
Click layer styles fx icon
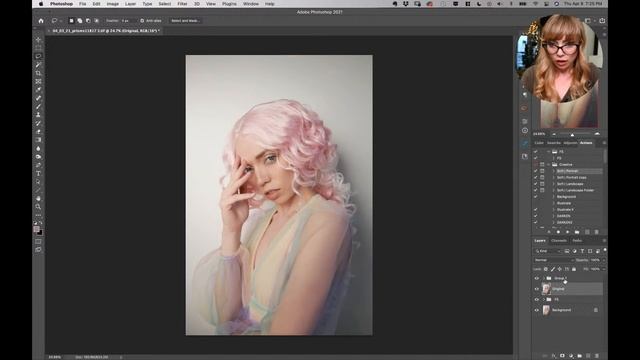click(x=554, y=356)
